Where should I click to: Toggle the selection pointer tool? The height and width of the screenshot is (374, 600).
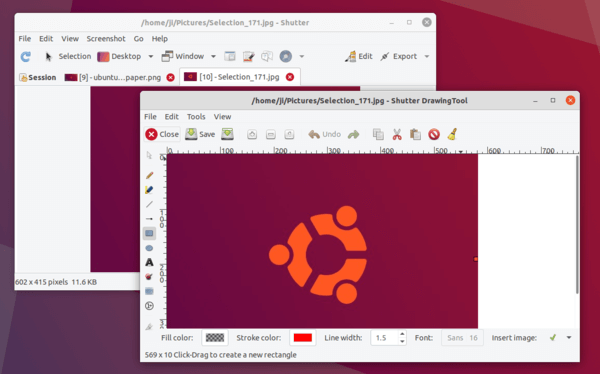pos(149,155)
